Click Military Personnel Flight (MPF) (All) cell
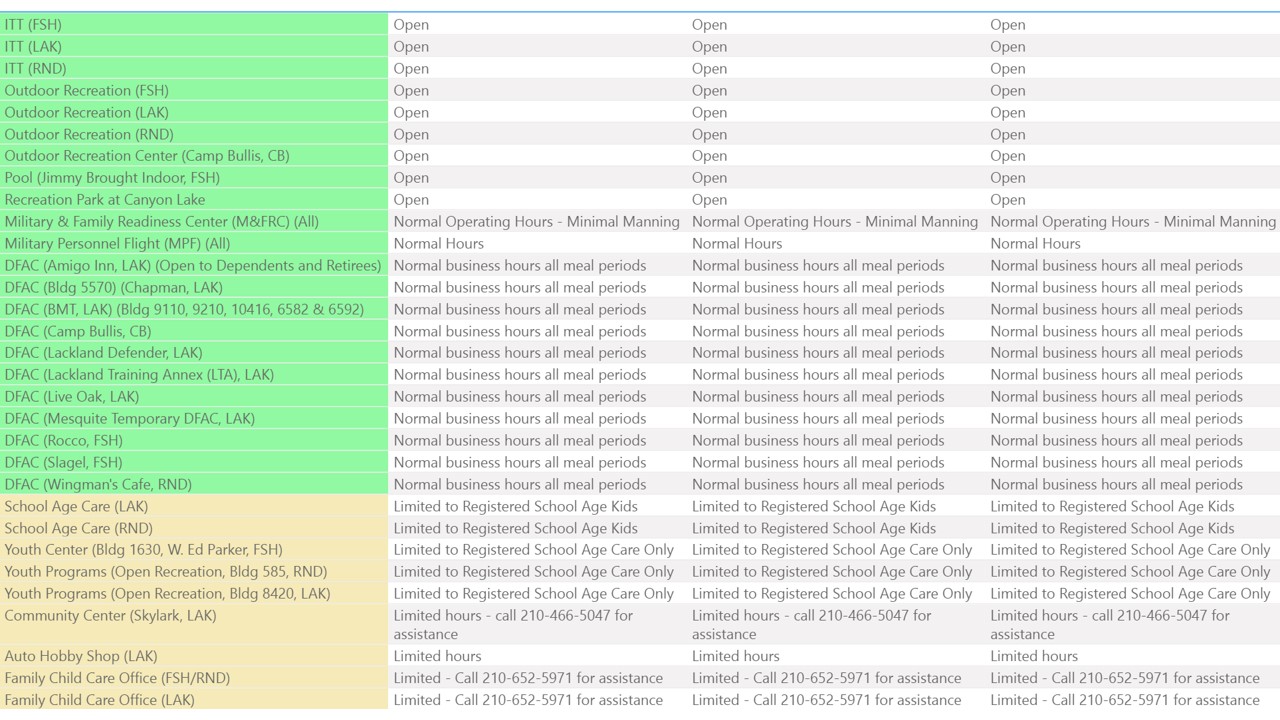The width and height of the screenshot is (1280, 720). tap(117, 244)
